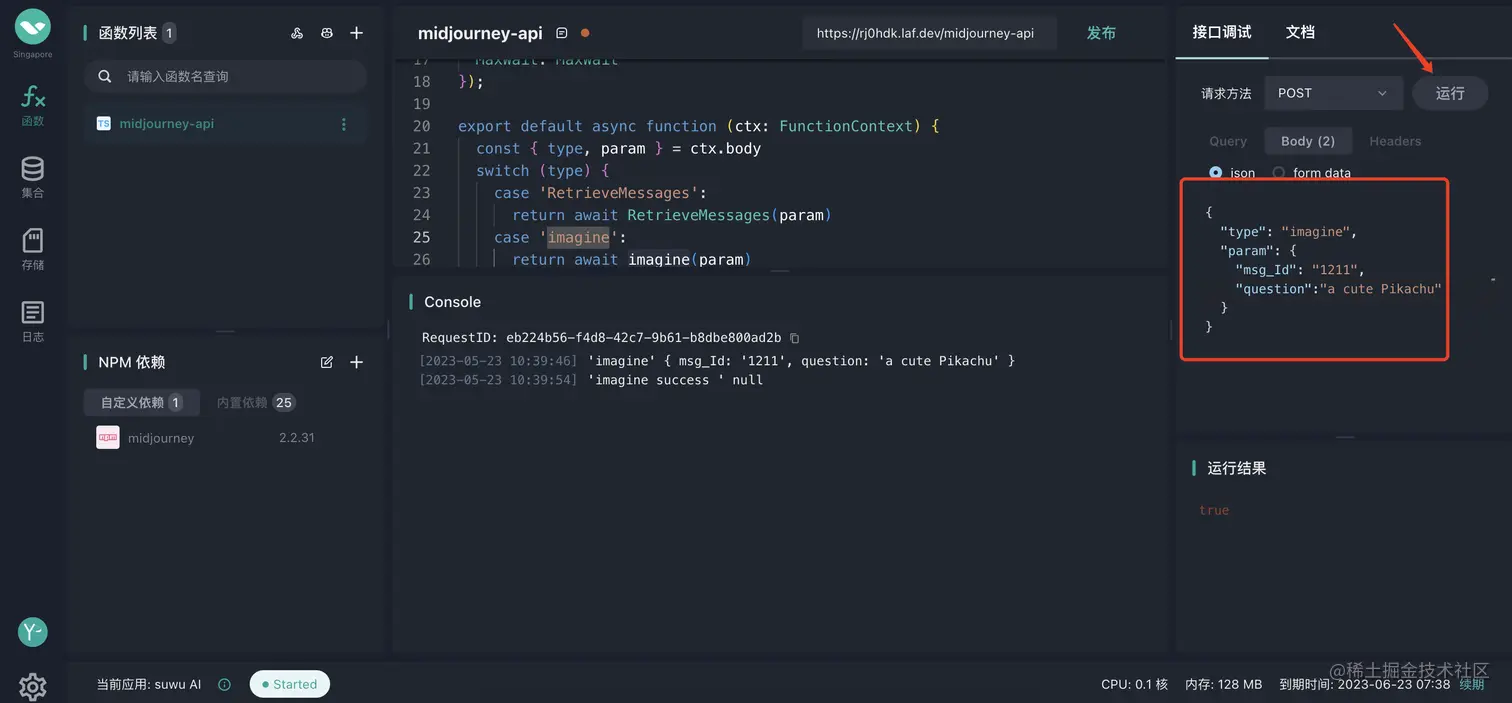1512x703 pixels.
Task: Open the 存储 (storage) section
Action: 33,250
